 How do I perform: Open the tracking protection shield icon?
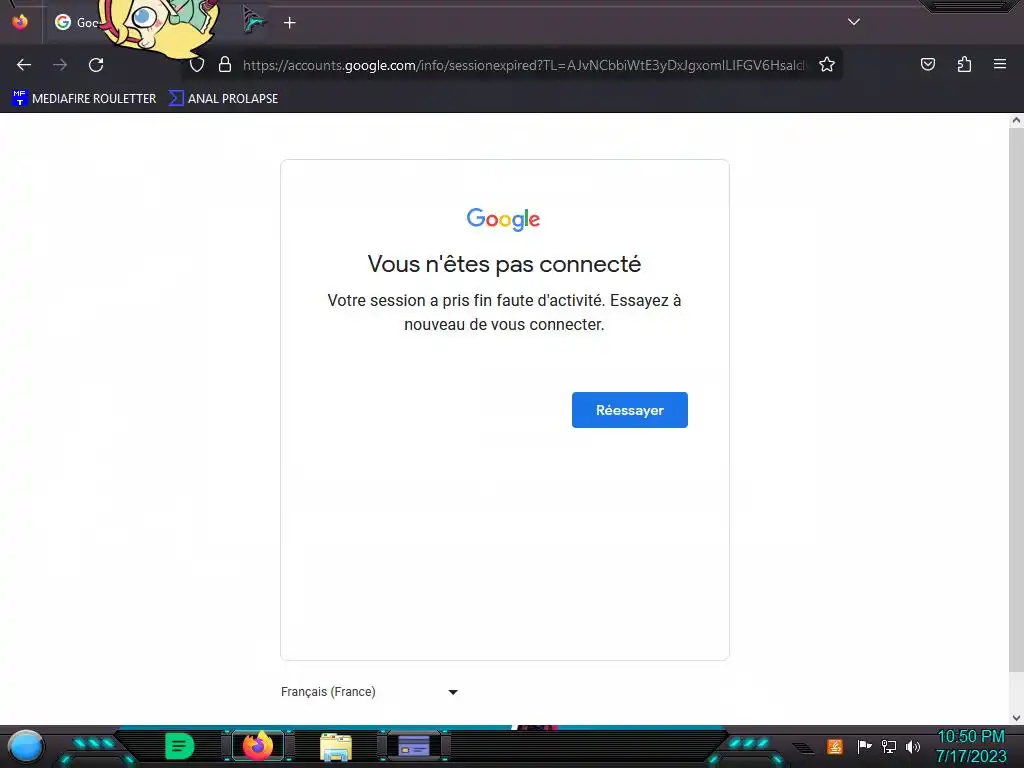197,65
